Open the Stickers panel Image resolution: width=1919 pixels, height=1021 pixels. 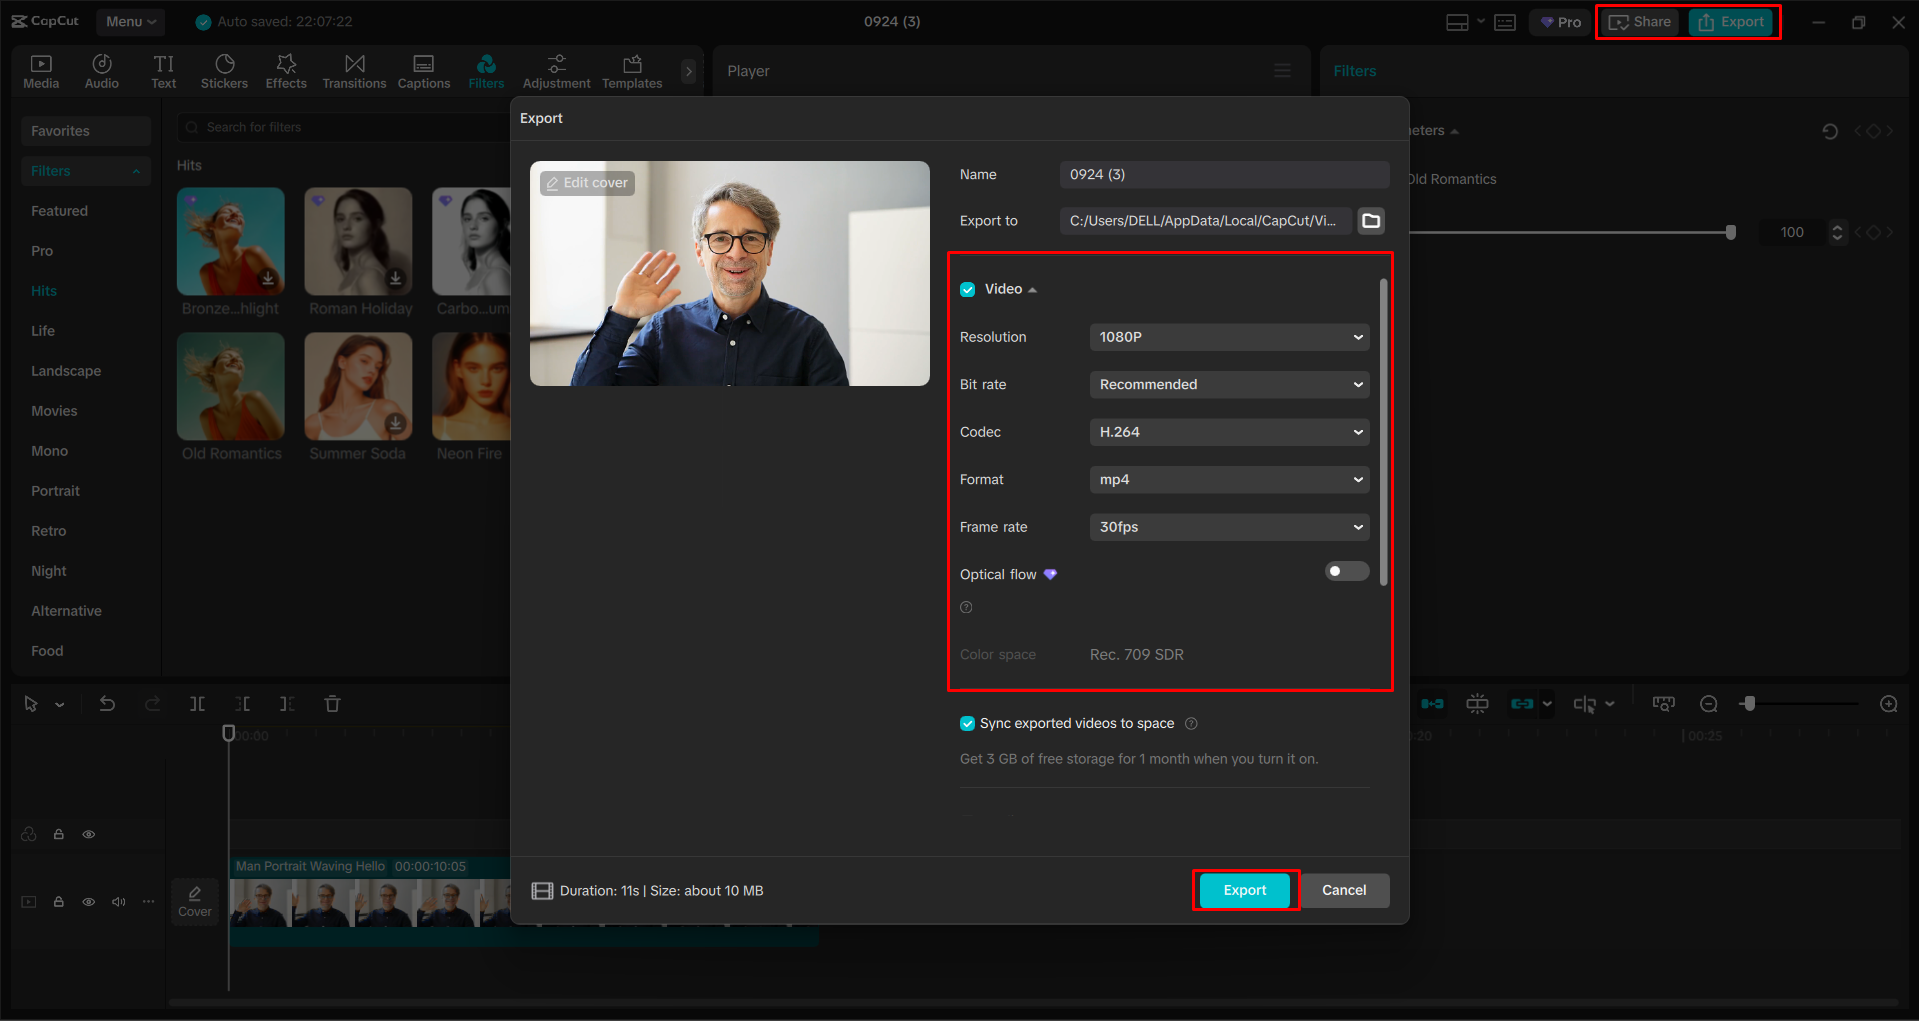click(224, 70)
